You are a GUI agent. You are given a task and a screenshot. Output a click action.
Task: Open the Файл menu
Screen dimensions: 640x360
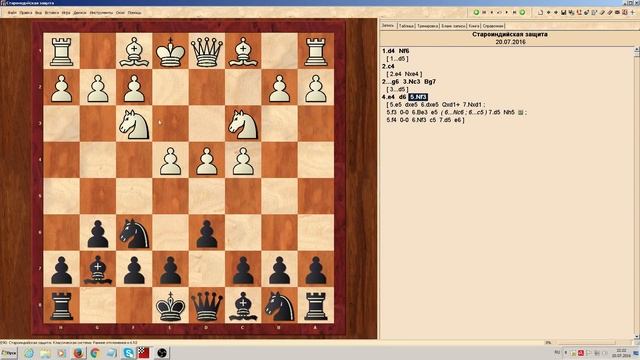coord(12,13)
